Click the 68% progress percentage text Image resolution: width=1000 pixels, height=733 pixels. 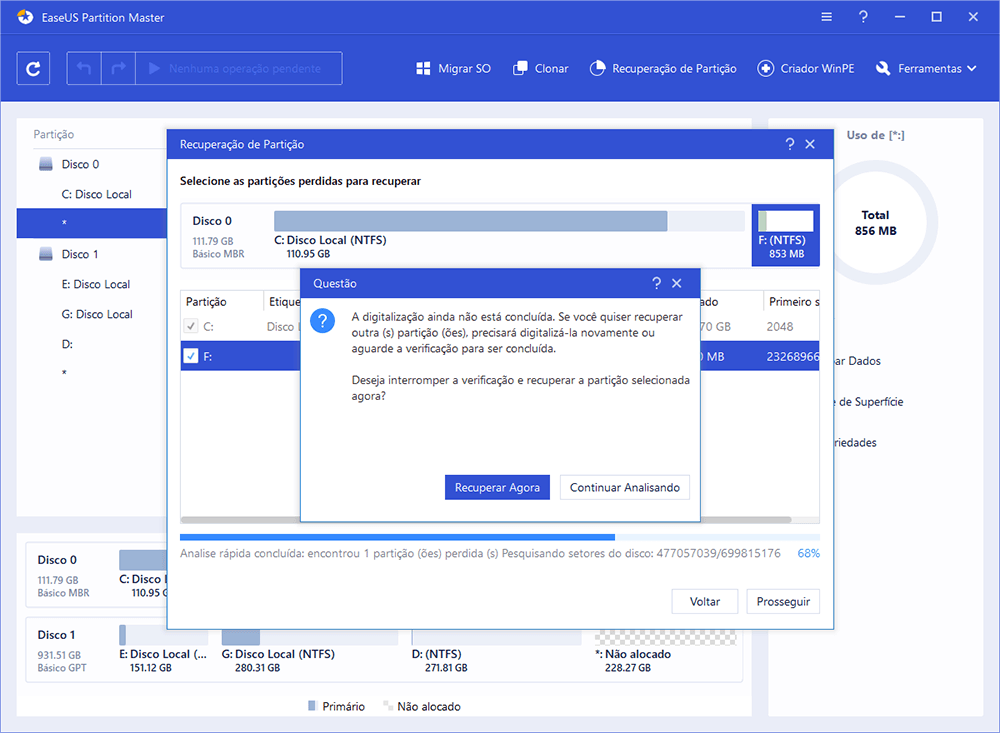[x=808, y=553]
